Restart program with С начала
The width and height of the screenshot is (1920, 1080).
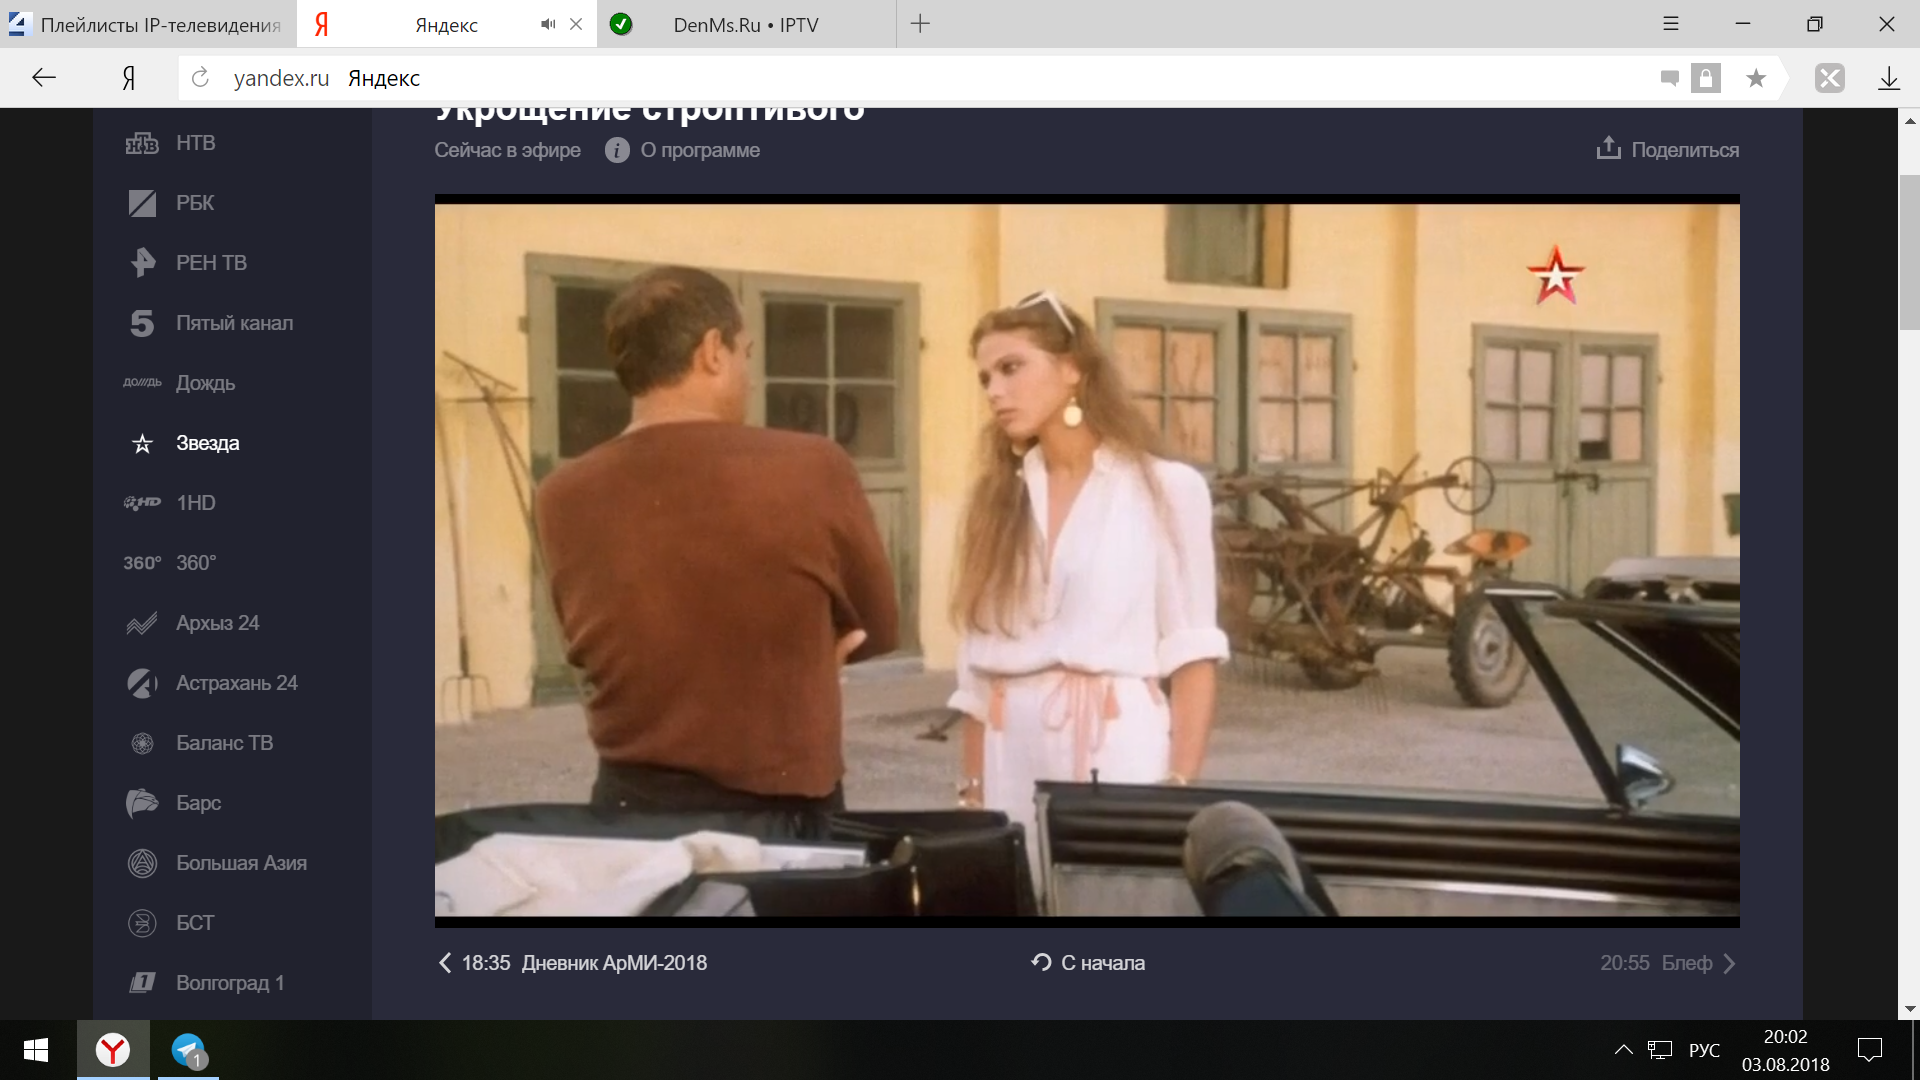click(x=1088, y=963)
